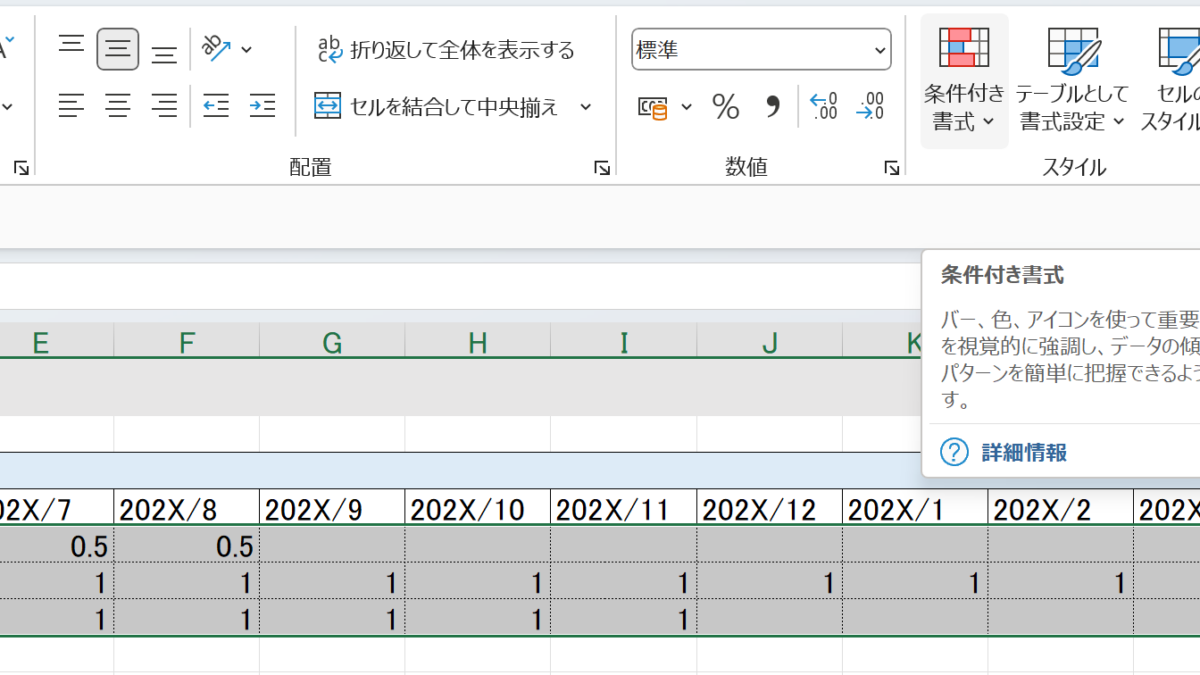Viewport: 1200px width, 675px height.
Task: Toggle 折り返して全体を表示する wrap text
Action: (x=445, y=49)
